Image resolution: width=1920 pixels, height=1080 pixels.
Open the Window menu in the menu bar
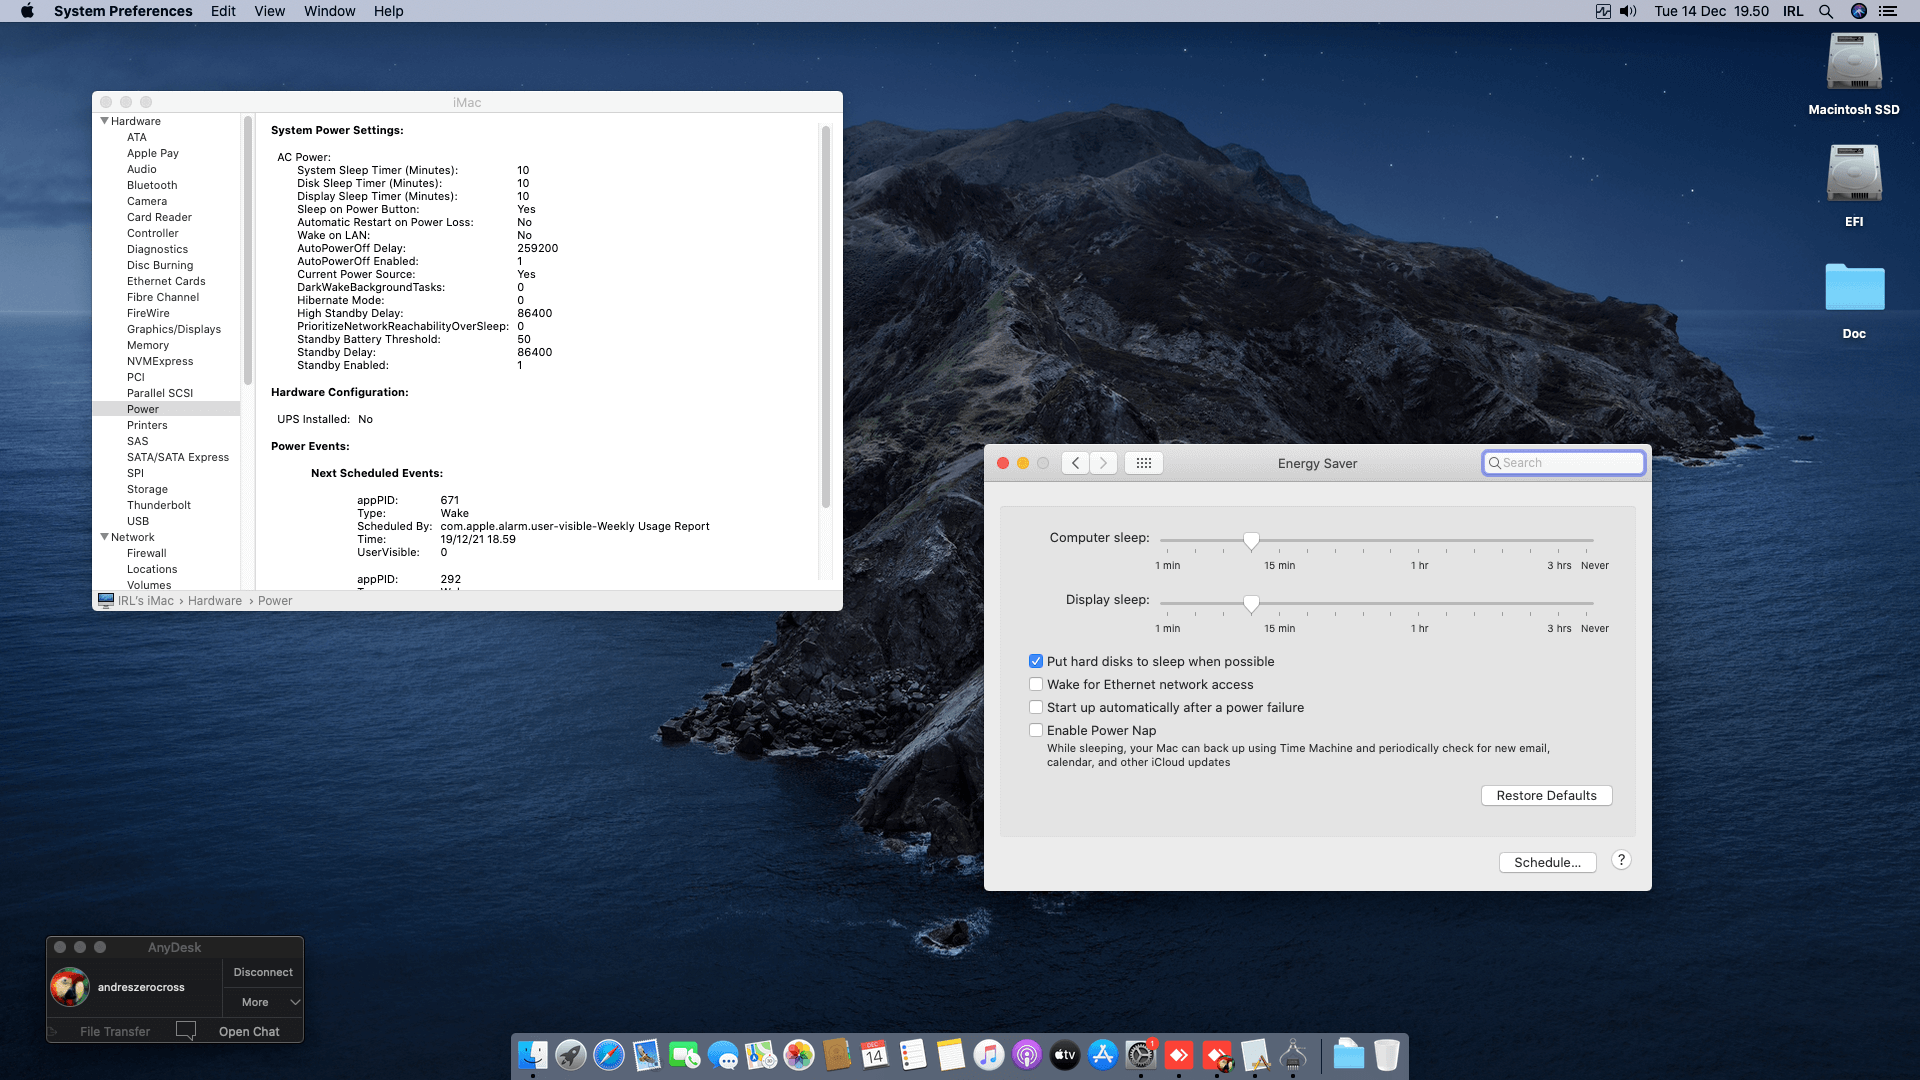click(x=329, y=11)
